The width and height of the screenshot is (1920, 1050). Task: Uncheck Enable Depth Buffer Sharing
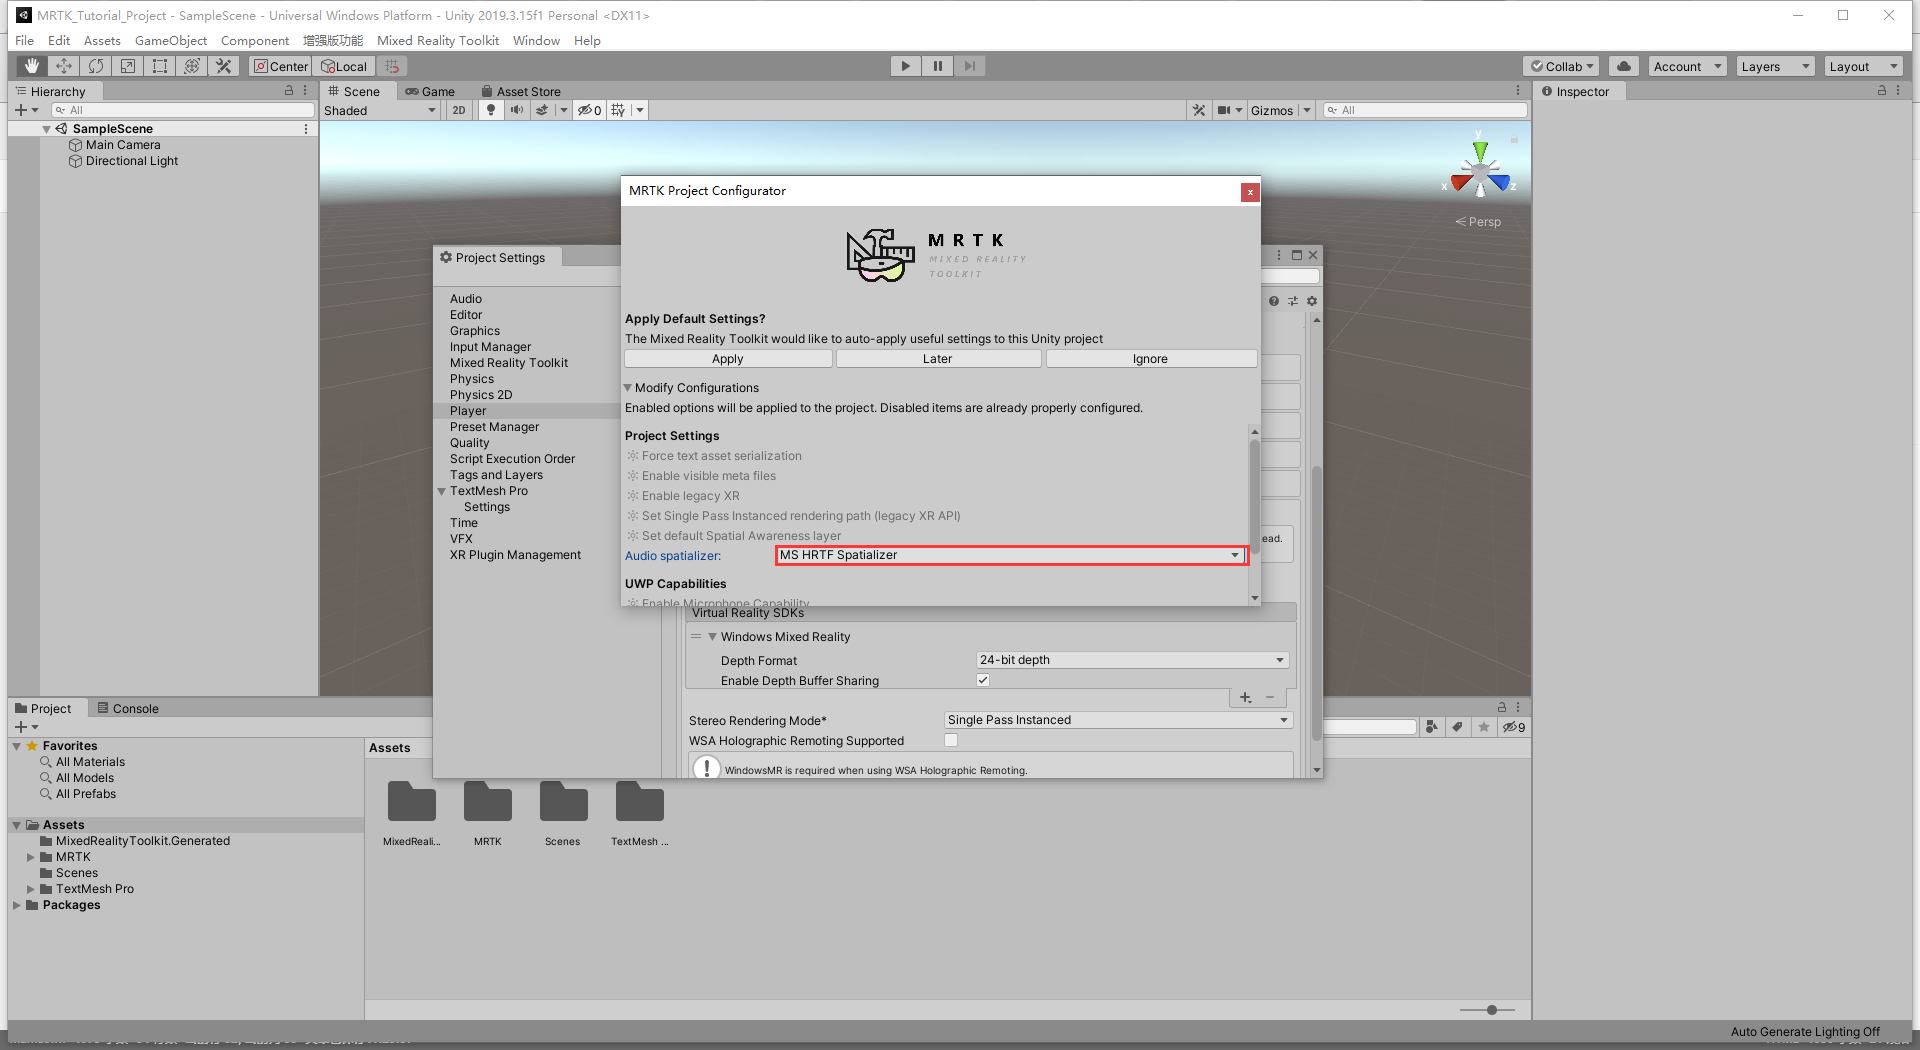click(x=983, y=680)
